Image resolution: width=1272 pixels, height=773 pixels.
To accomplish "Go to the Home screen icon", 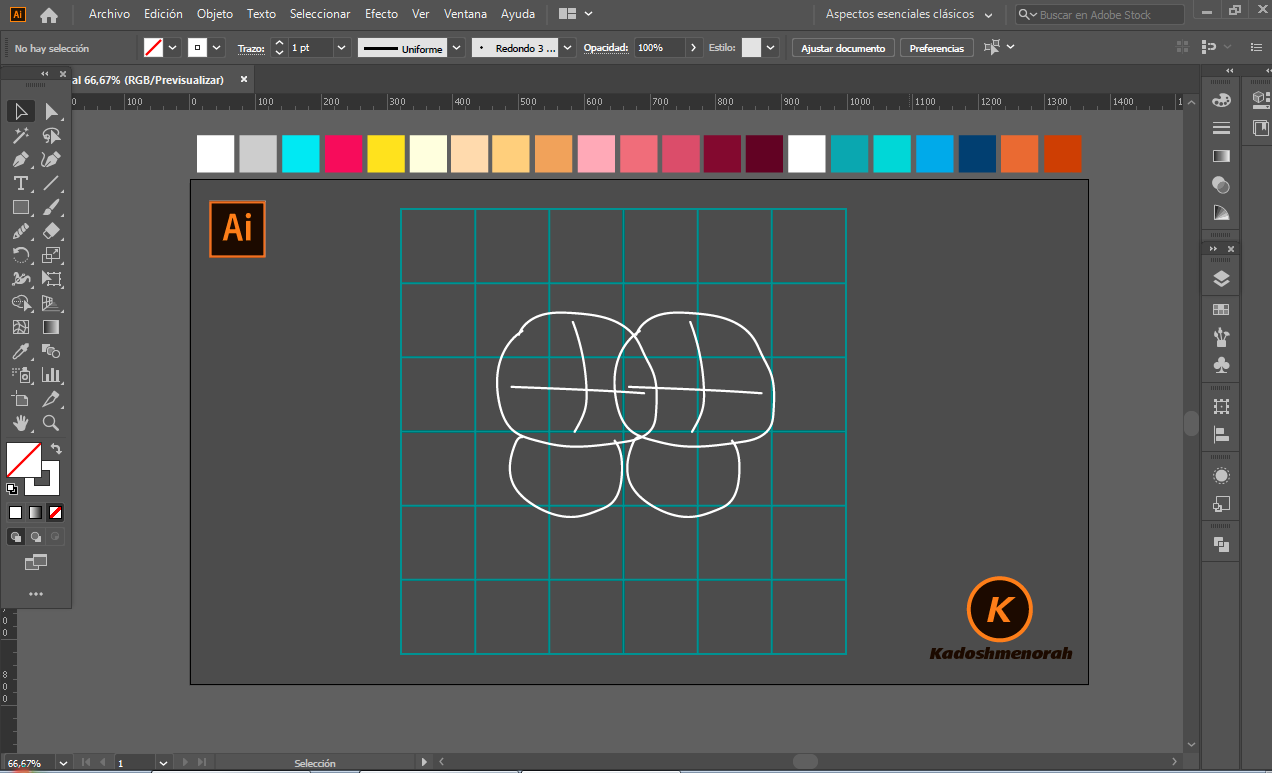I will tap(49, 15).
